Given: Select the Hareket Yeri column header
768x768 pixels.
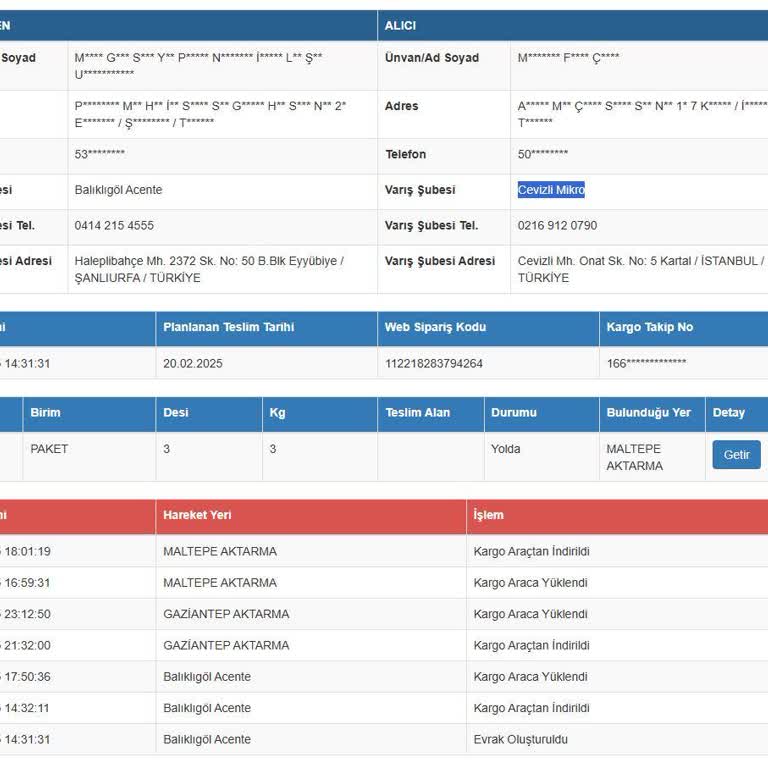Looking at the screenshot, I should coord(197,515).
